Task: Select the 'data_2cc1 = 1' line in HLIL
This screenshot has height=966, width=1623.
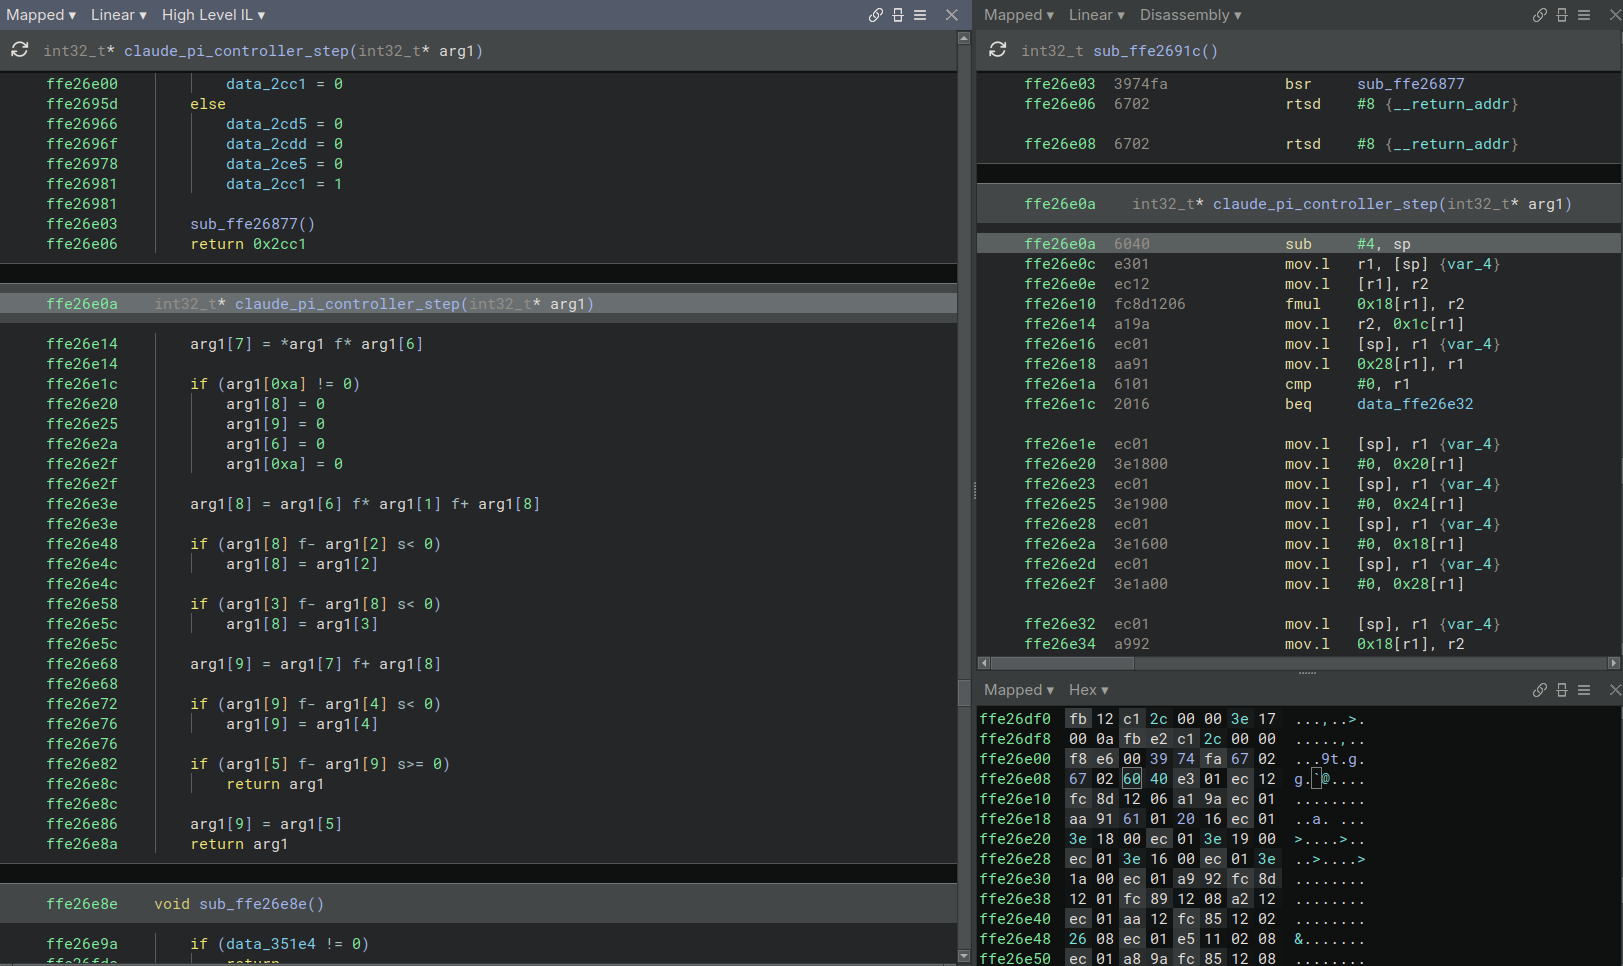Action: click(x=284, y=184)
